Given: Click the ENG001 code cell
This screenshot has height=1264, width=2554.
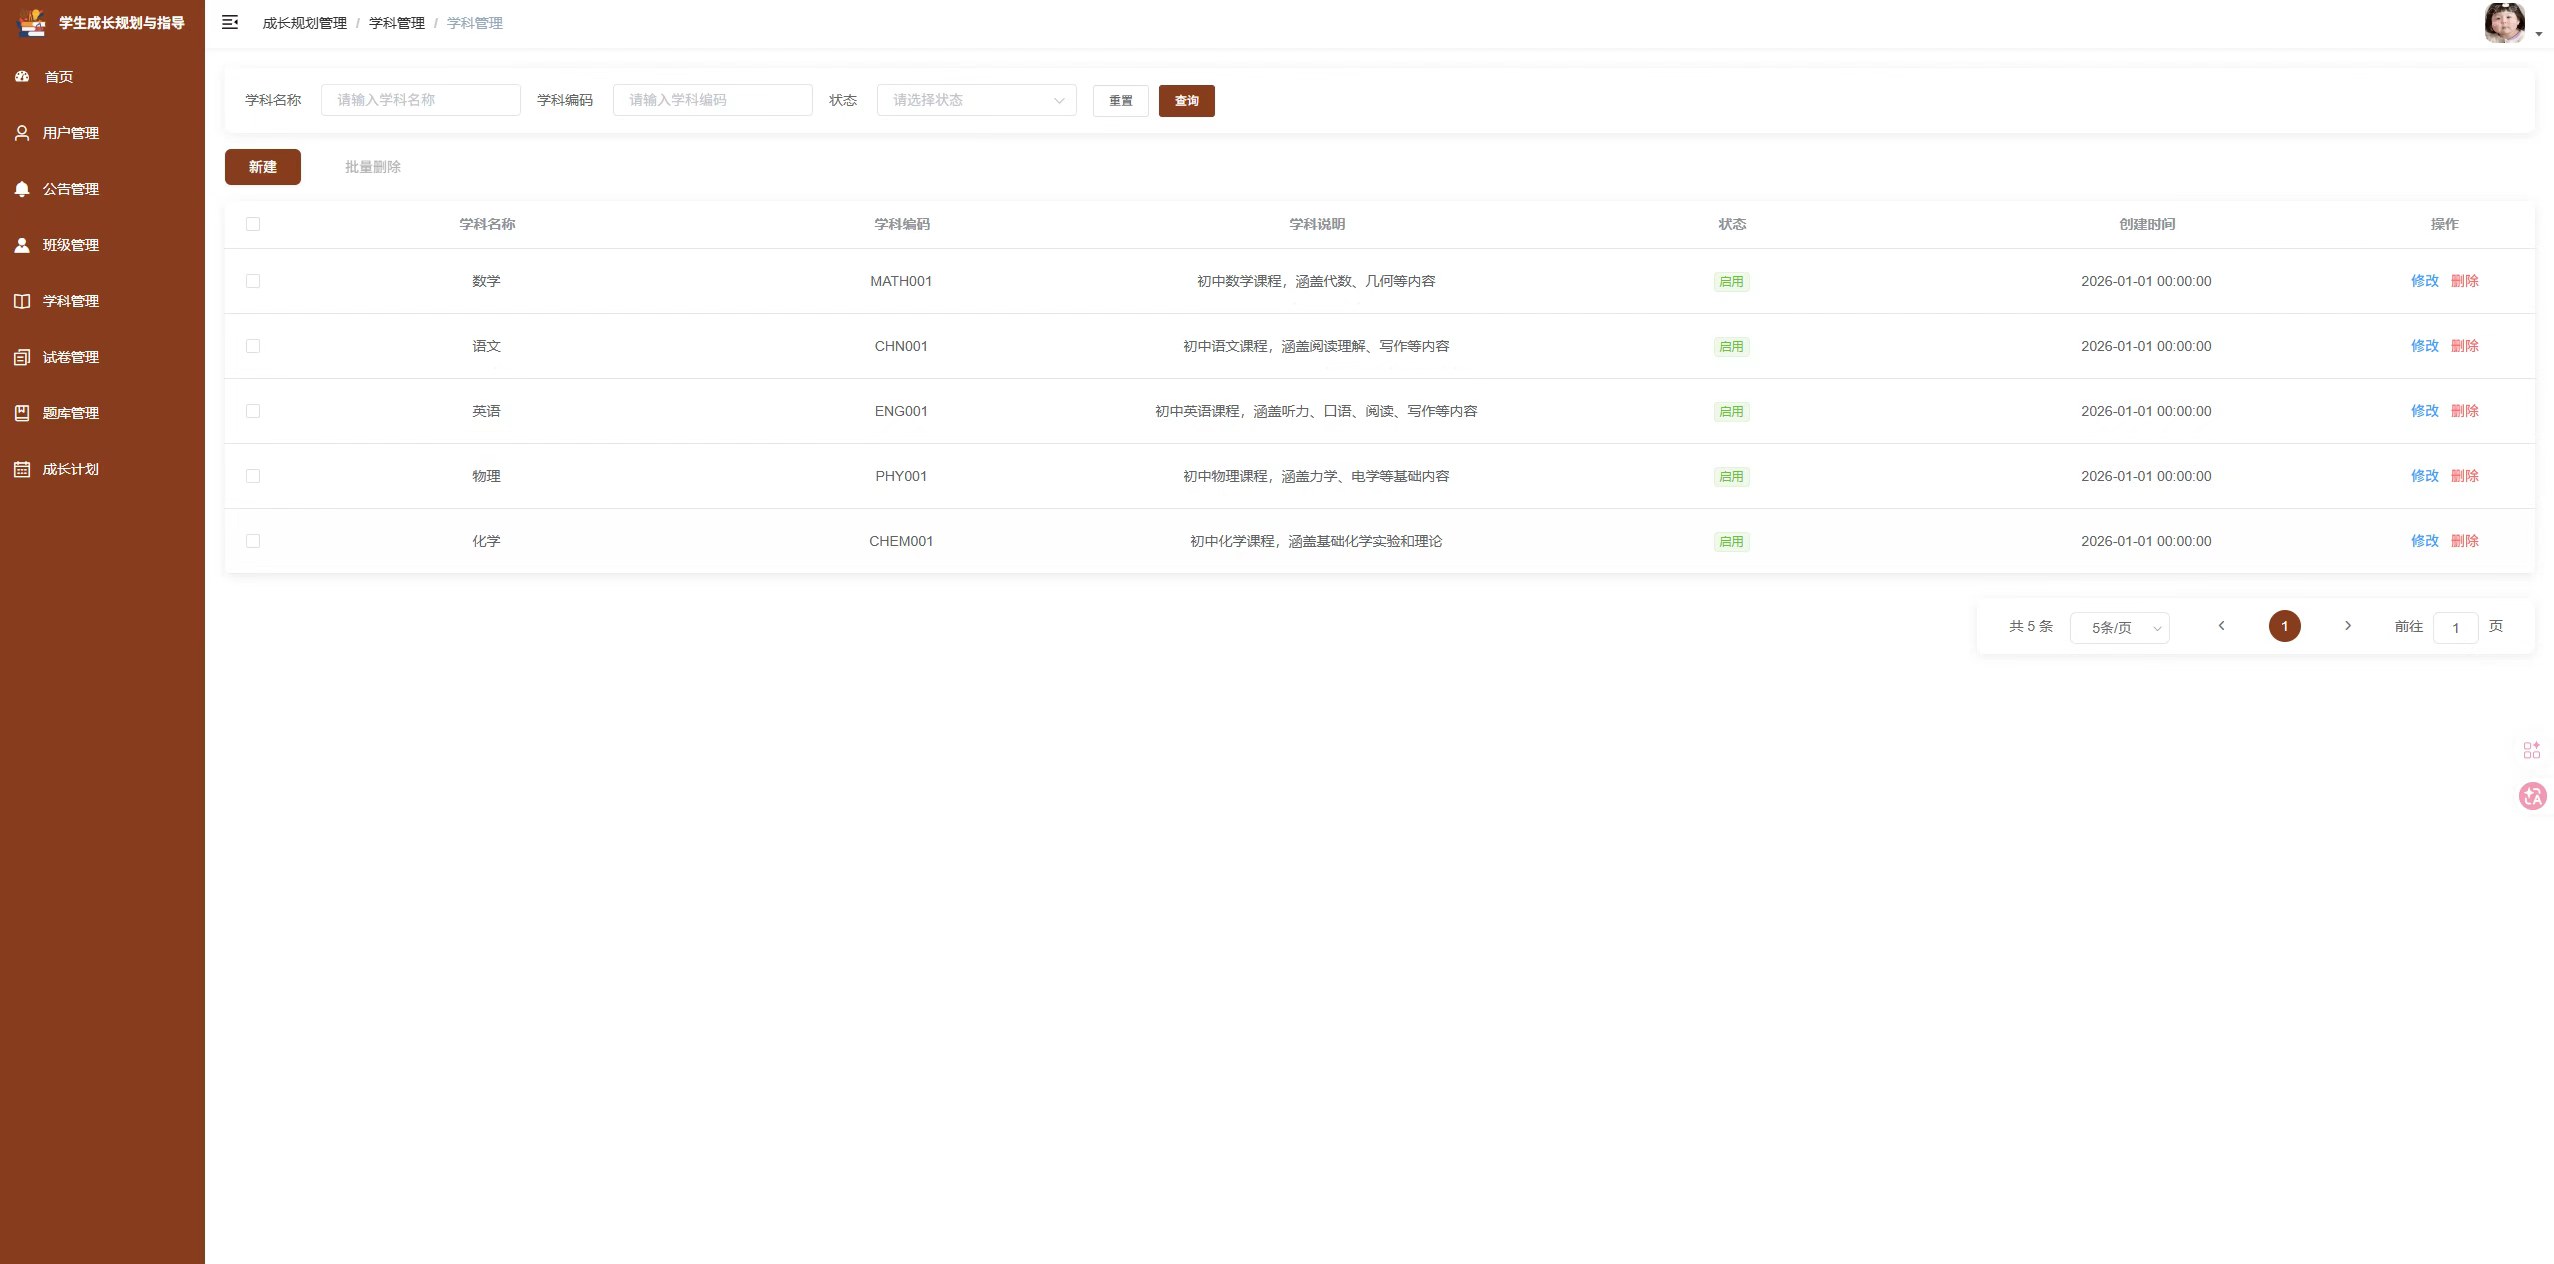Looking at the screenshot, I should (901, 411).
